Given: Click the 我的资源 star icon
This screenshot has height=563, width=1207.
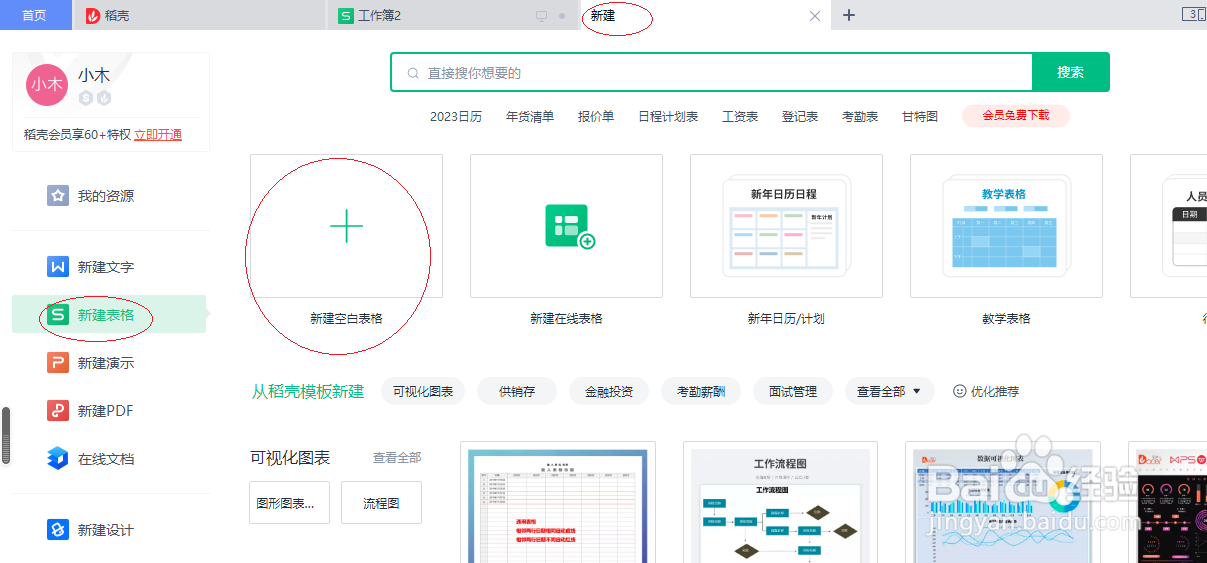Looking at the screenshot, I should [x=58, y=195].
